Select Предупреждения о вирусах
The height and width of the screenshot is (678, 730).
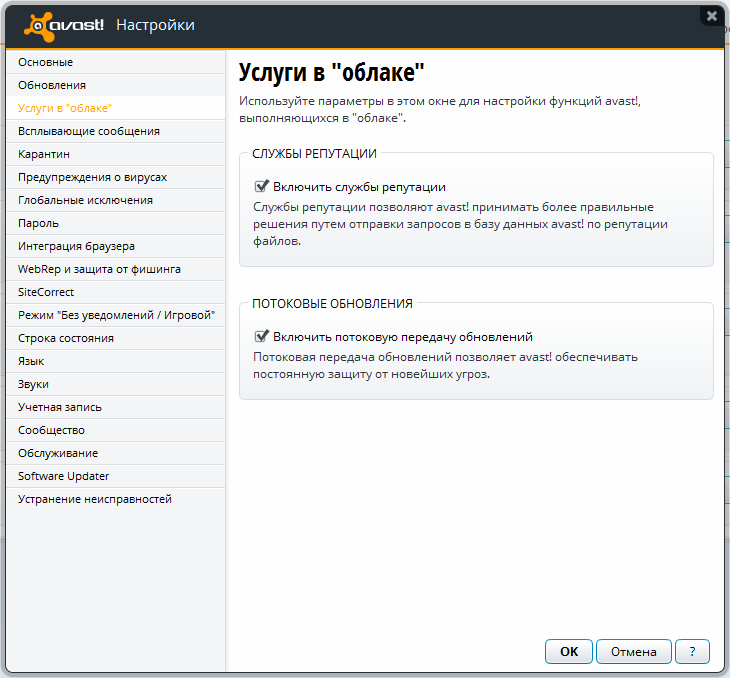(x=116, y=177)
